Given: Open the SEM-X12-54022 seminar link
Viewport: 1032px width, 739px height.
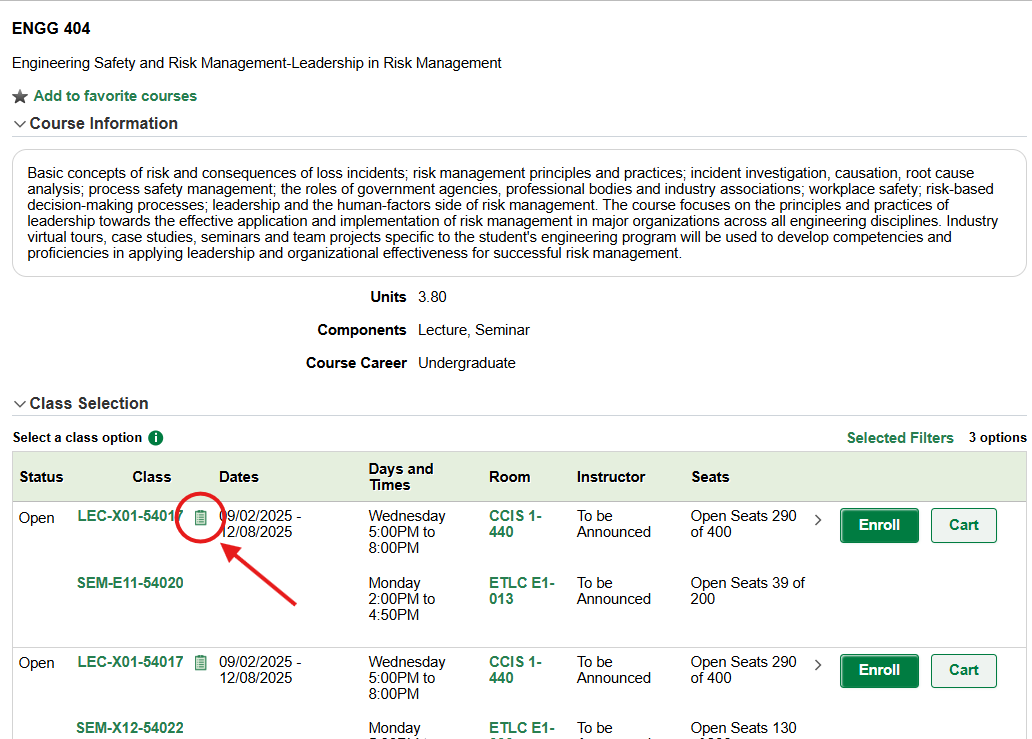Looking at the screenshot, I should [x=130, y=728].
